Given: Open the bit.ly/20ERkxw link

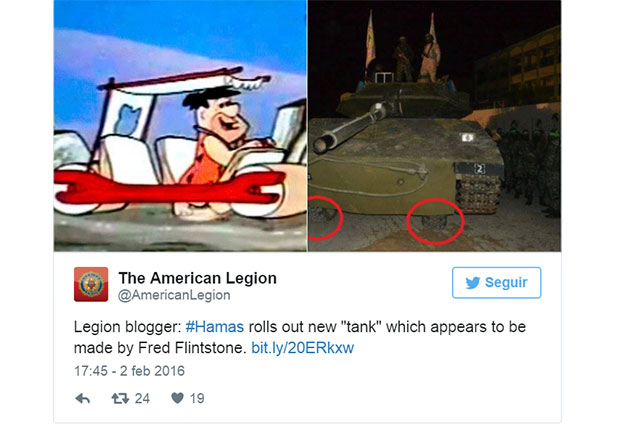Looking at the screenshot, I should click(x=302, y=348).
